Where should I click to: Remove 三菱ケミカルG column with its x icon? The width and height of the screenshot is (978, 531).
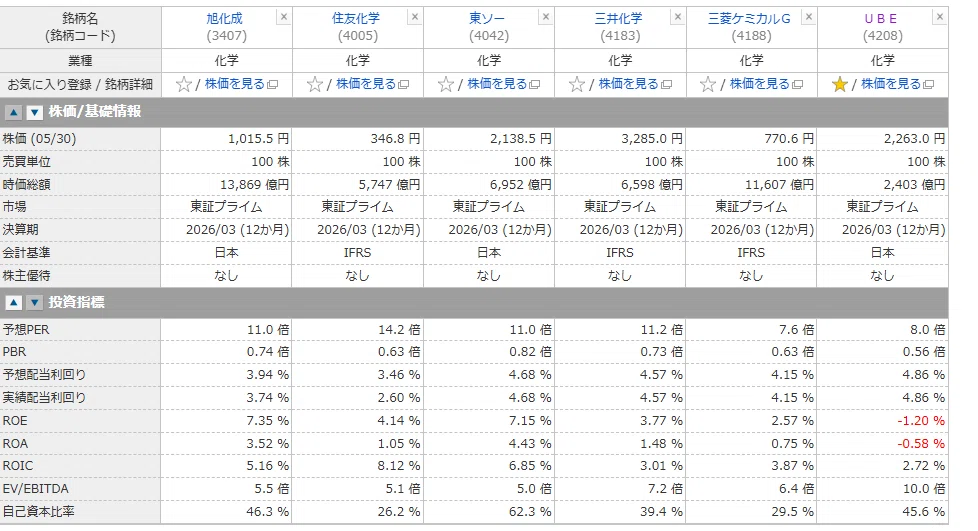(x=808, y=17)
